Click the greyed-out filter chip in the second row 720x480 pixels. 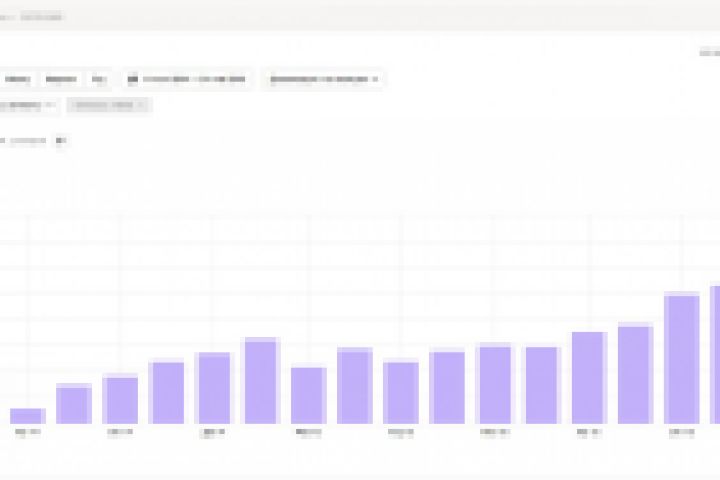pyautogui.click(x=109, y=105)
